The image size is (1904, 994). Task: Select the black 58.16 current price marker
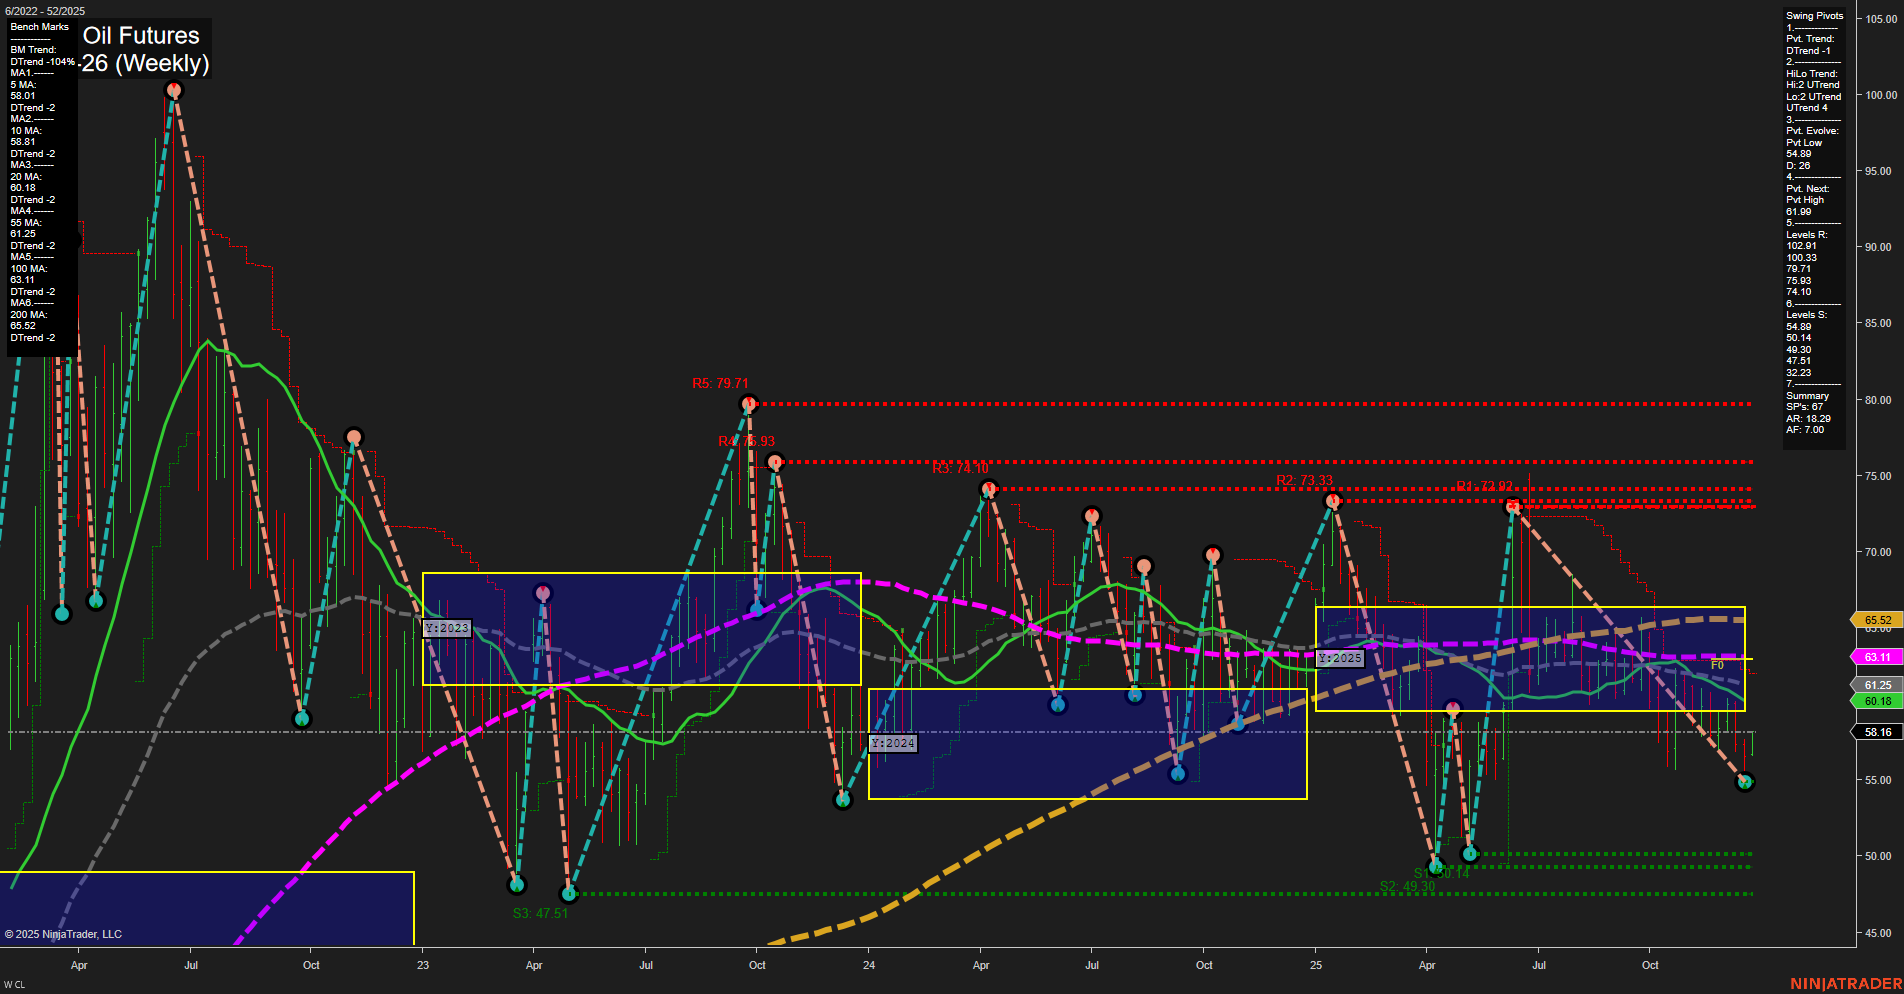pos(1877,732)
